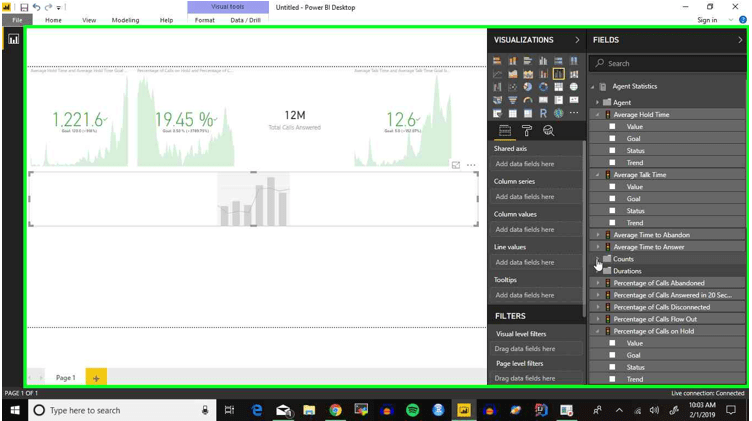Select the ArcGIS Maps visualization
The width and height of the screenshot is (752, 421).
(x=558, y=113)
